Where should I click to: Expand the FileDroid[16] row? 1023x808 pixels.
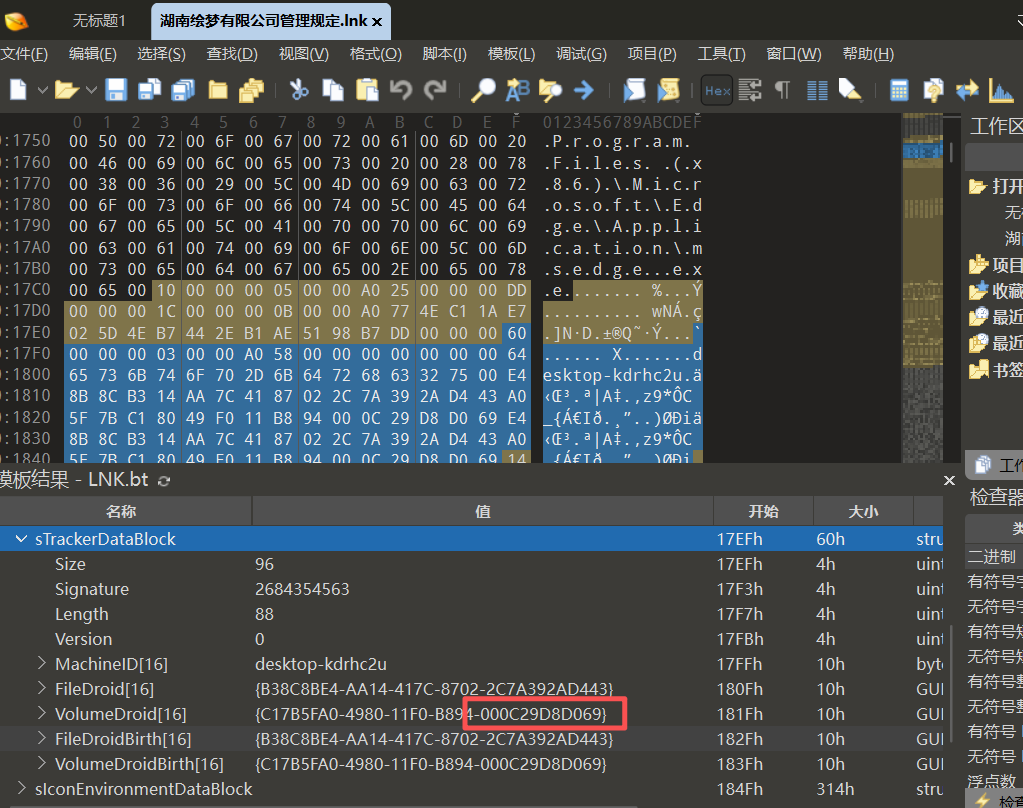(x=42, y=689)
